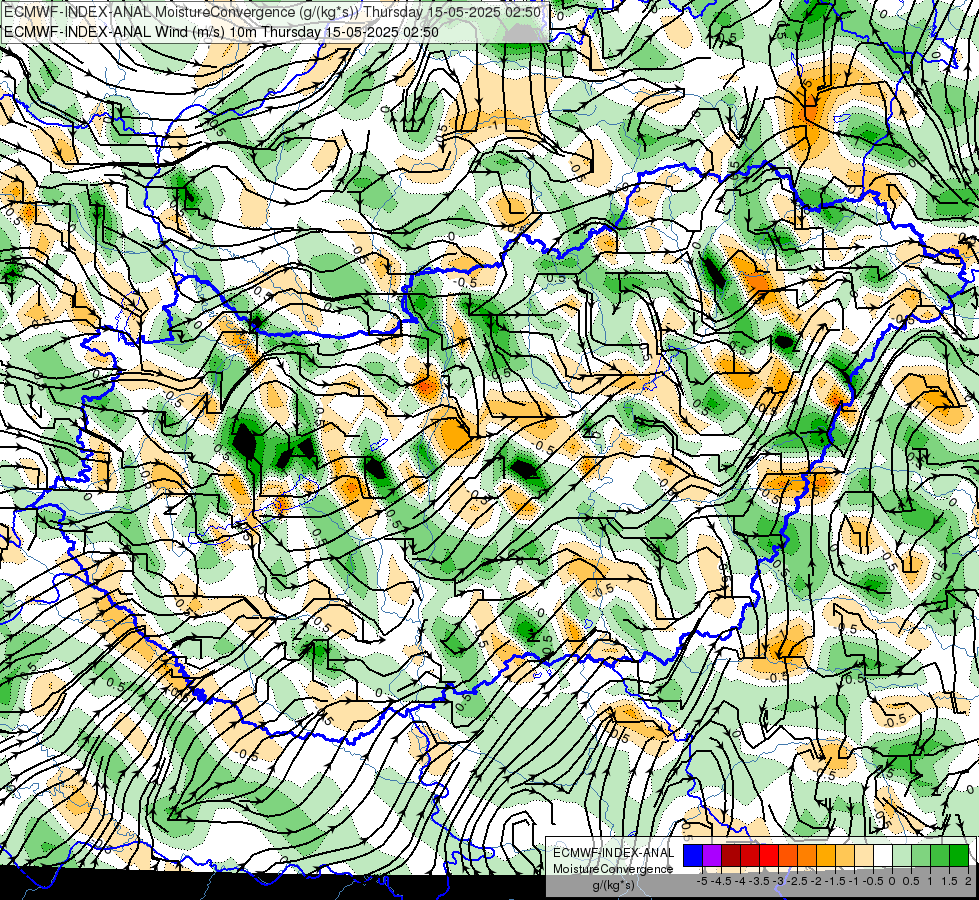The height and width of the screenshot is (900, 979).
Task: Choose the light orange swatch between -1.5 and -1
Action: [x=845, y=855]
